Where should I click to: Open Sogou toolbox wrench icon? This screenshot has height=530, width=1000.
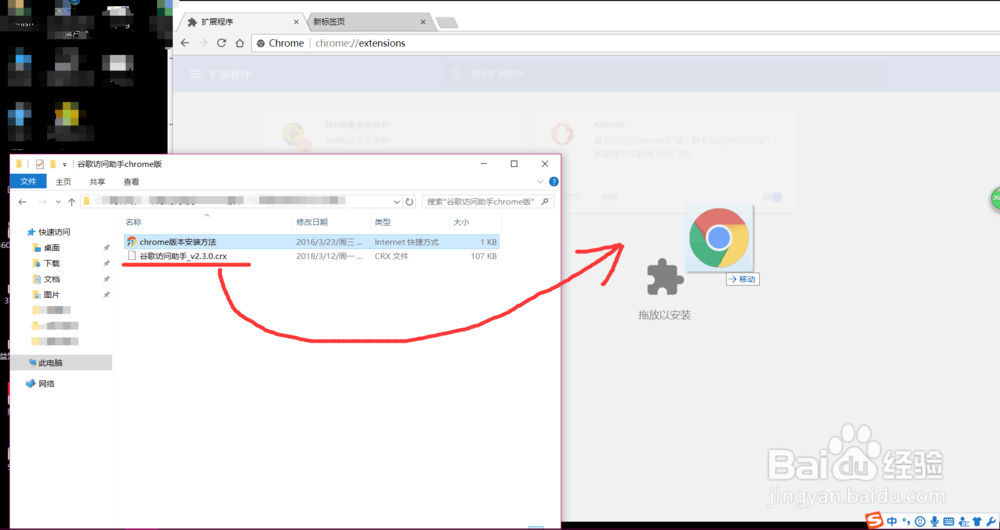tap(990, 521)
